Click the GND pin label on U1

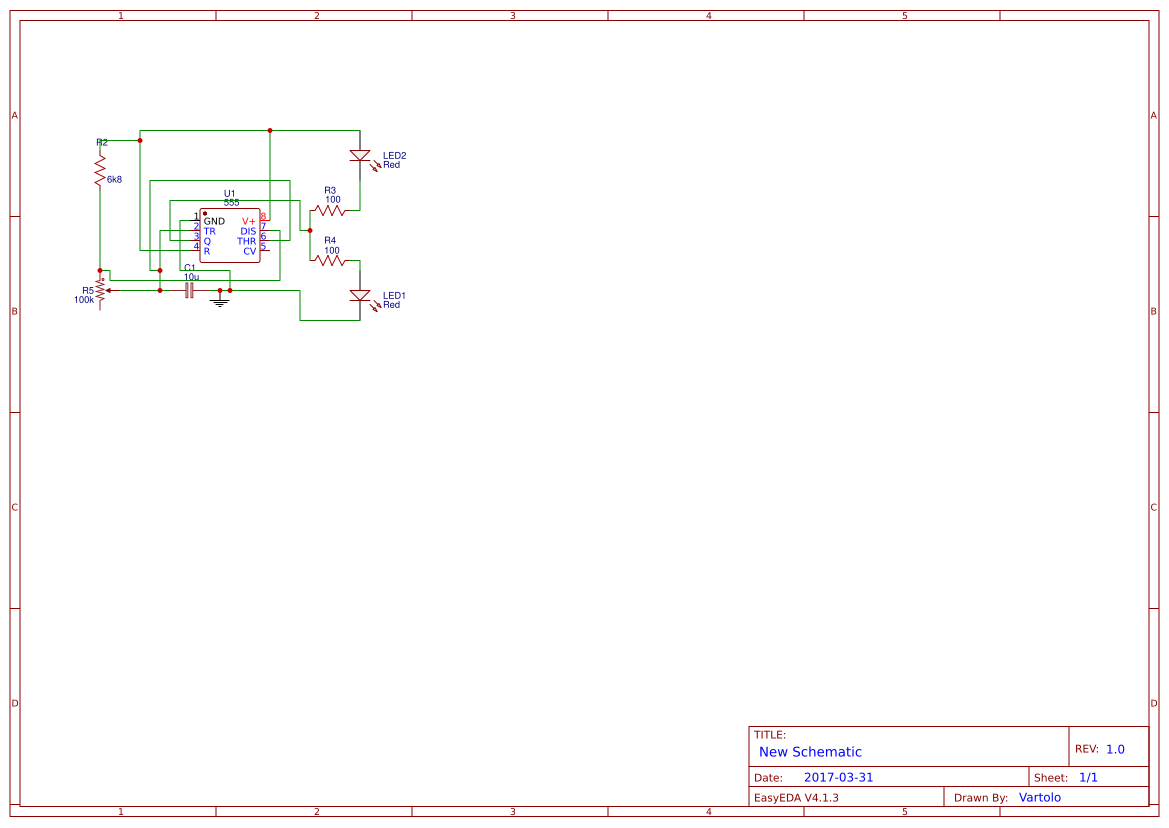pyautogui.click(x=213, y=221)
